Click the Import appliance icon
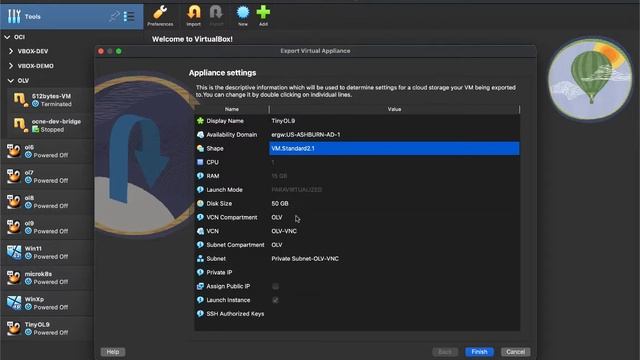This screenshot has height=360, width=640. click(193, 16)
